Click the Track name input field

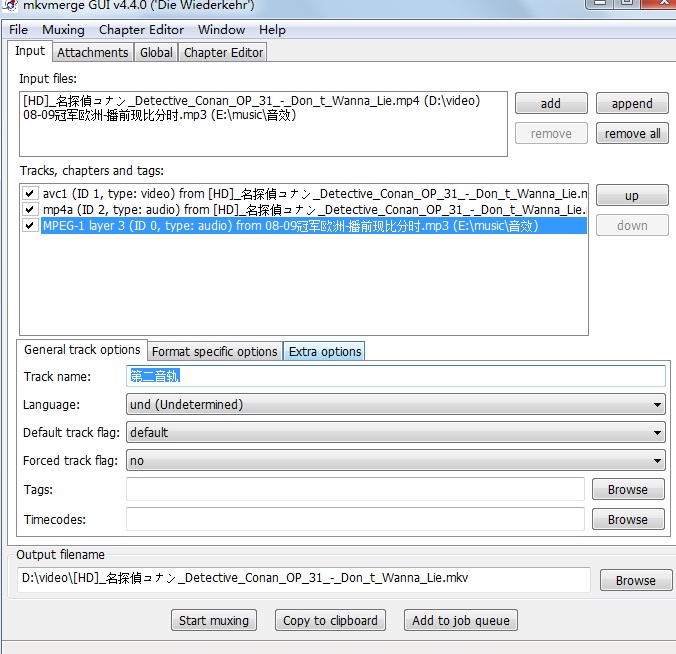click(x=395, y=376)
